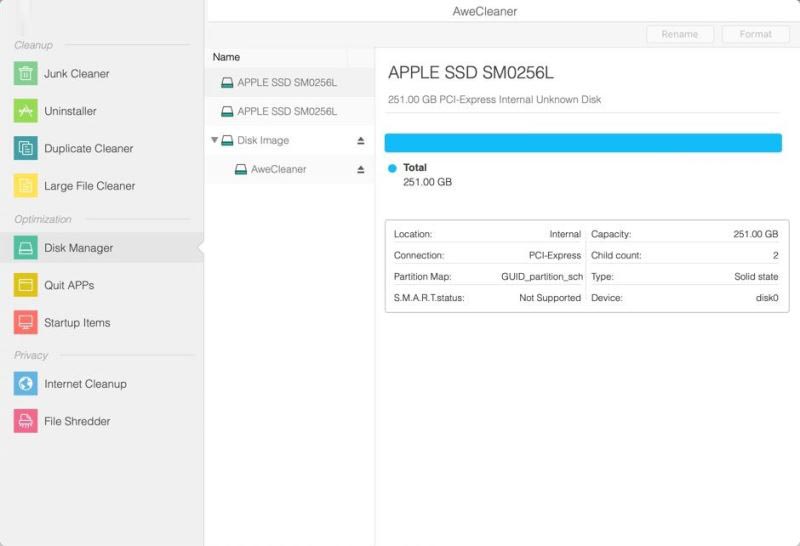Click the Device value 'disk0'
The width and height of the screenshot is (800, 546).
pos(767,297)
